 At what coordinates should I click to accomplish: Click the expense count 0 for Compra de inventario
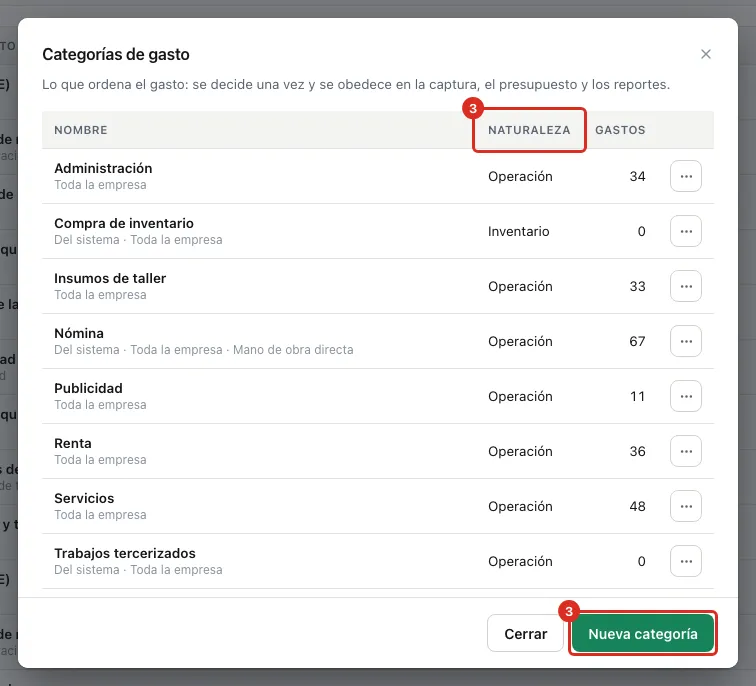point(641,231)
